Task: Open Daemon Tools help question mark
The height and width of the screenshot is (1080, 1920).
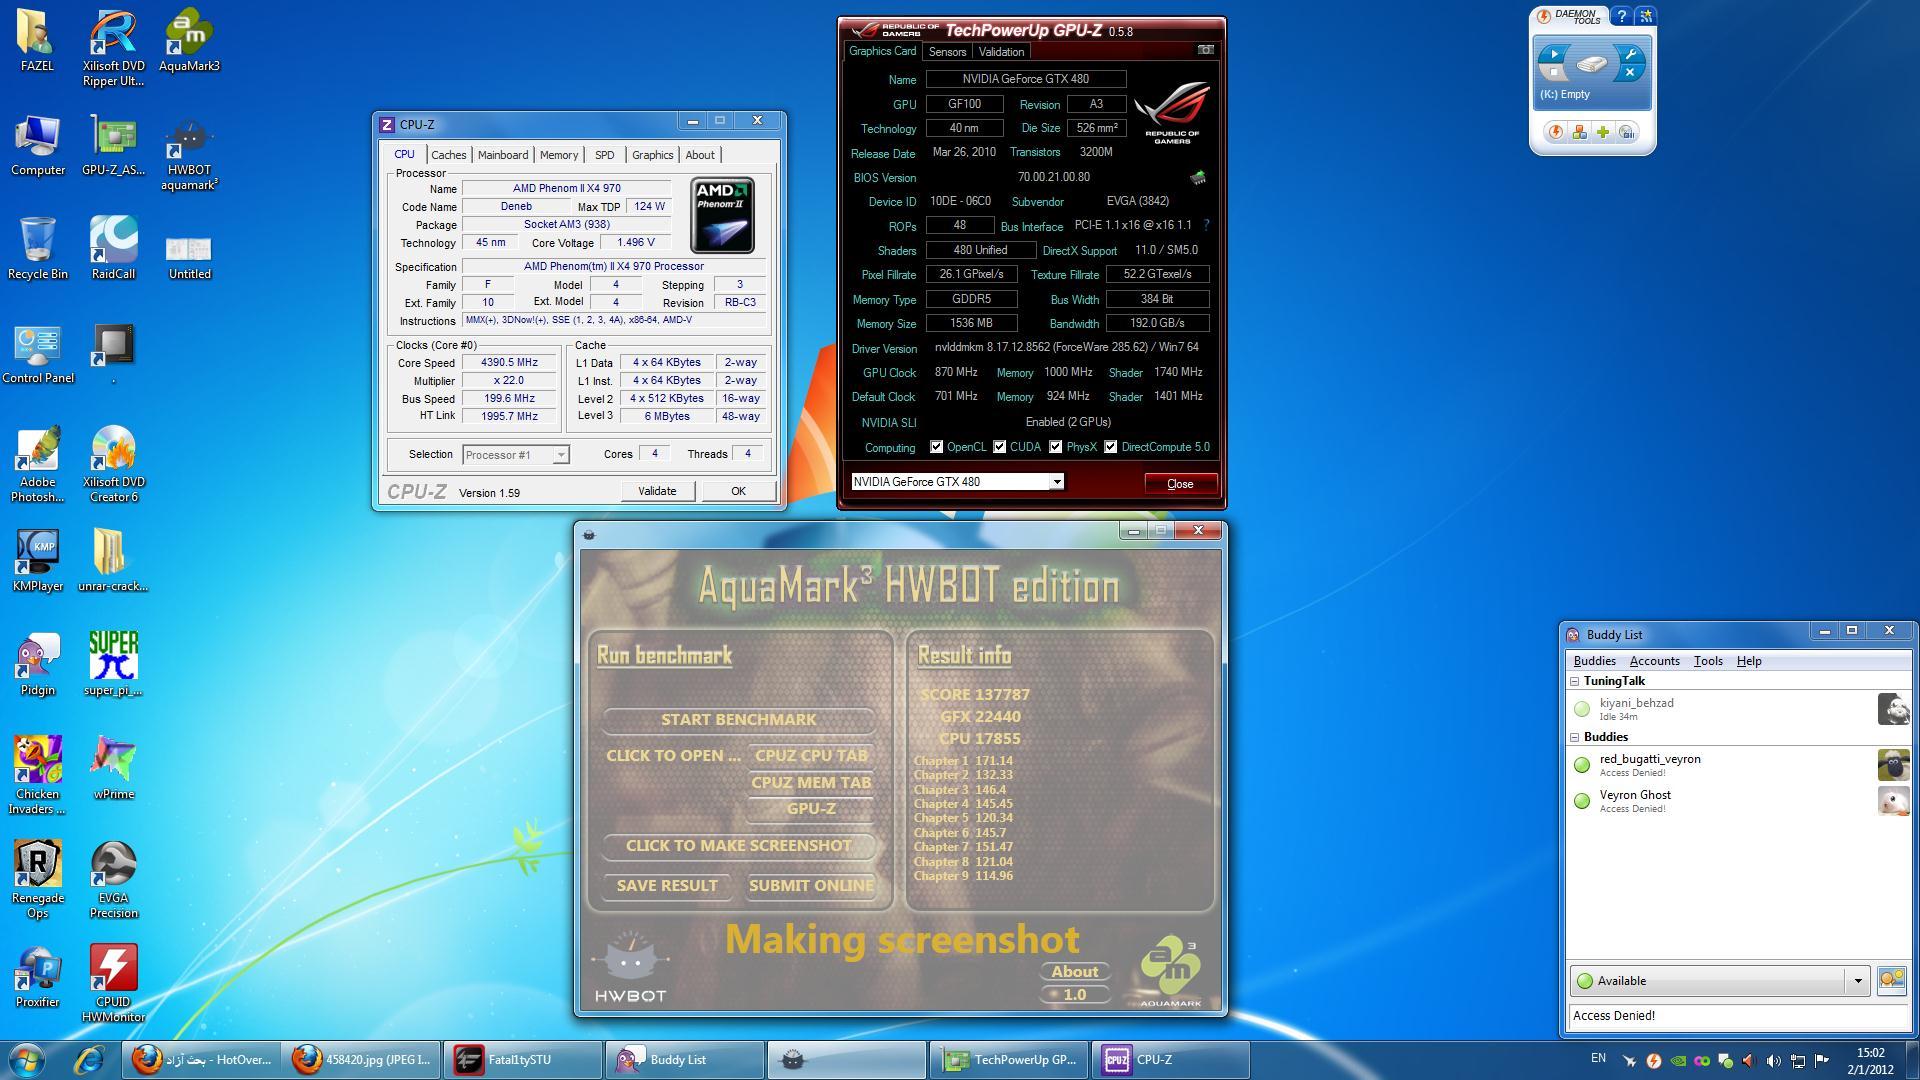Action: point(1622,16)
